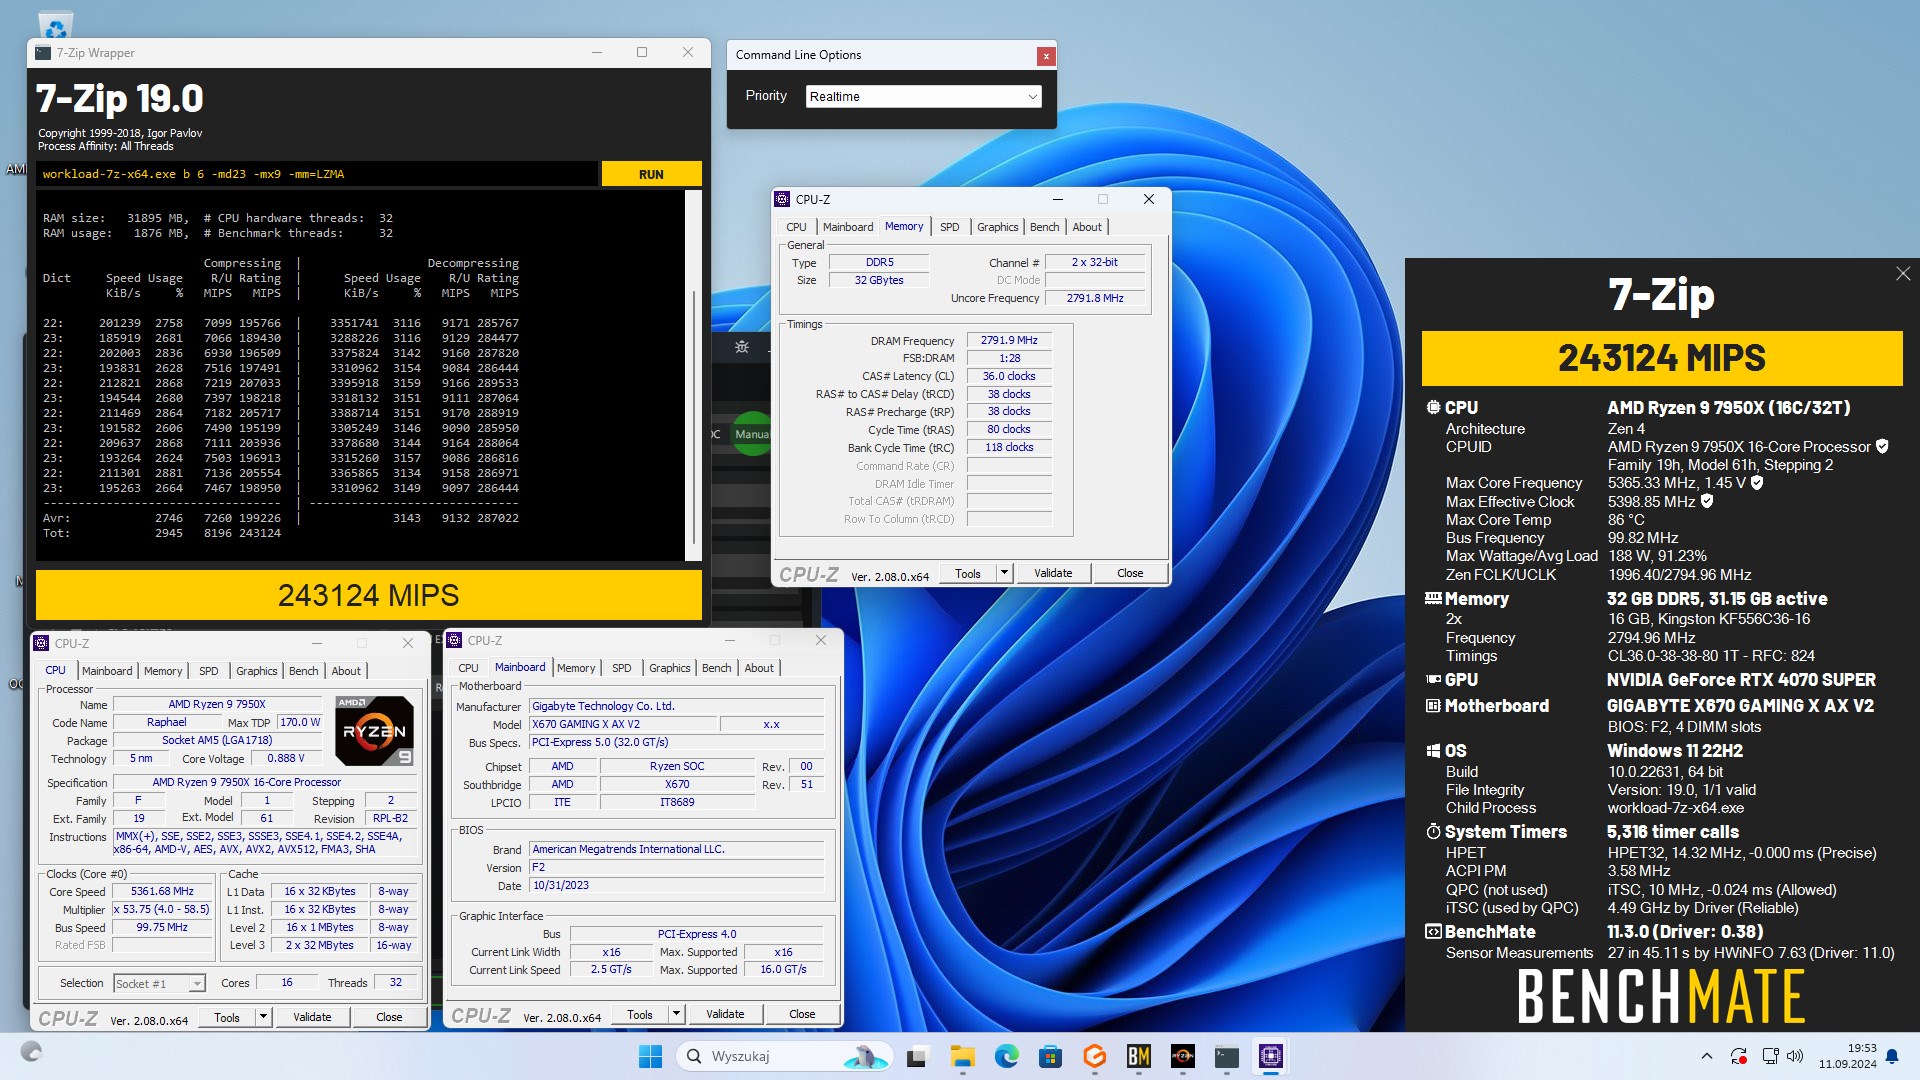Open the About tab in the Memory CPU-Z window
This screenshot has width=1920, height=1080.
[x=1087, y=227]
